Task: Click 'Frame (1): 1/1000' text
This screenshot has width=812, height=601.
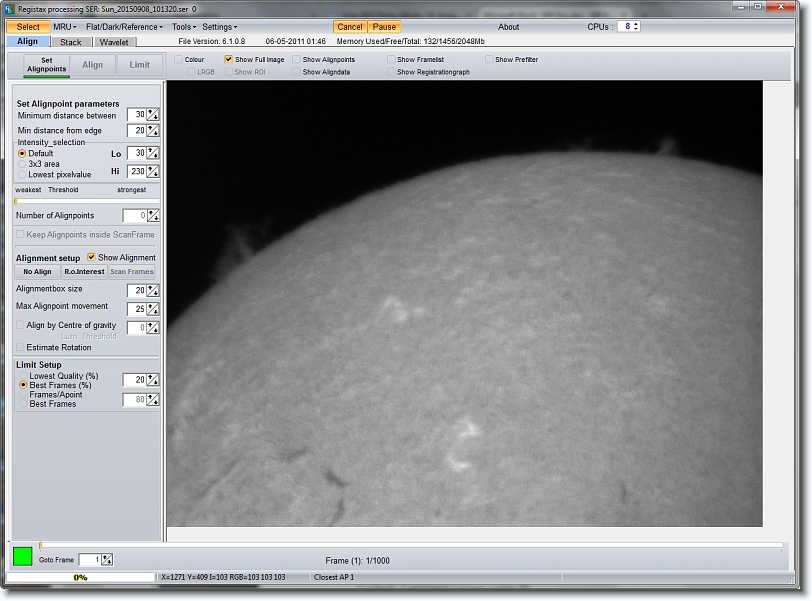Action: pos(357,561)
